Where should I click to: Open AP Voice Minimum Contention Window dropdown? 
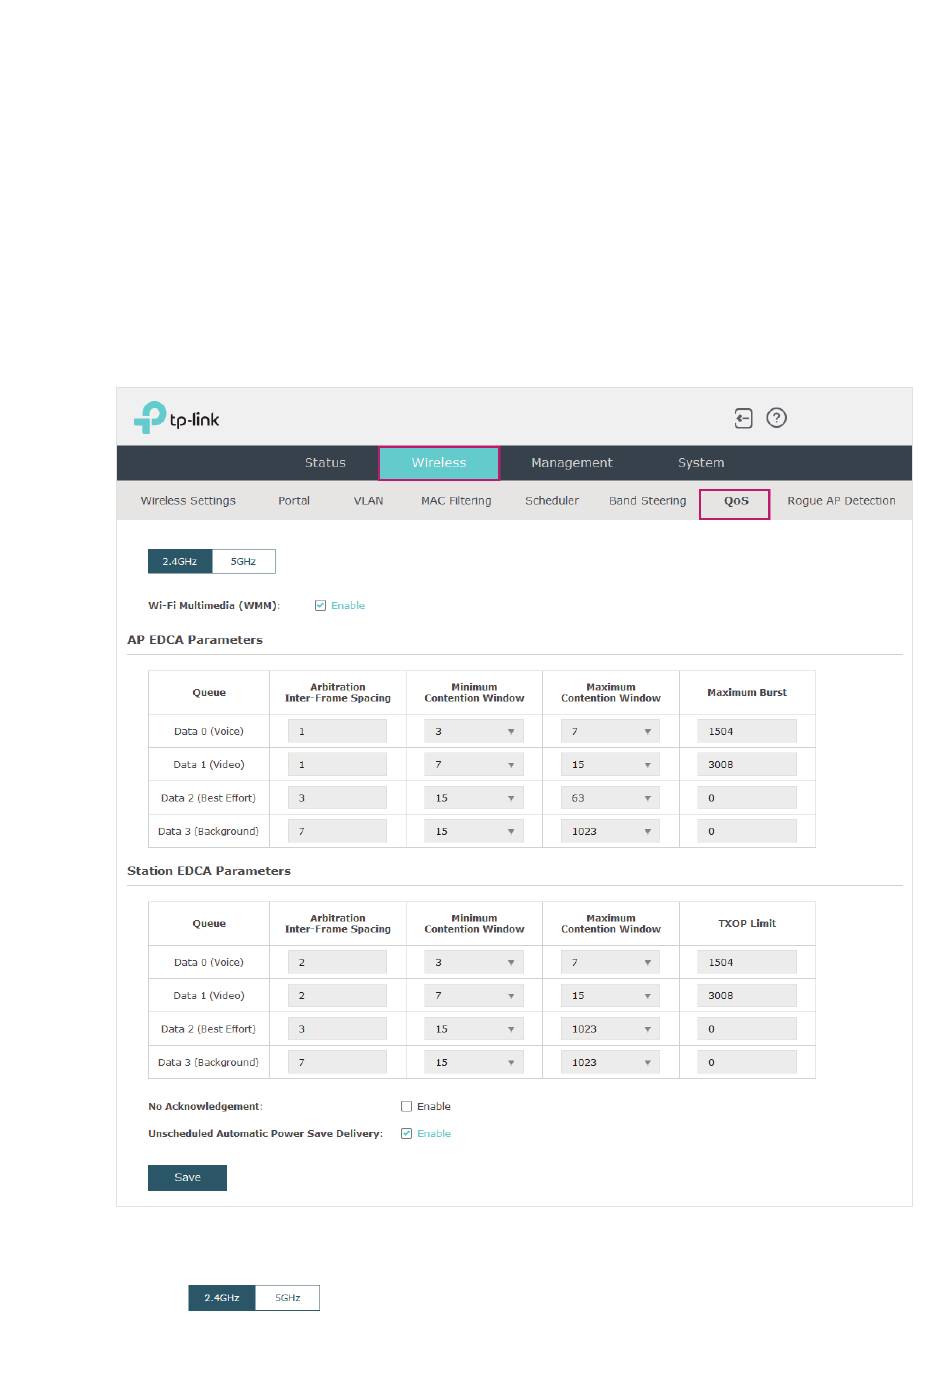[x=474, y=731]
